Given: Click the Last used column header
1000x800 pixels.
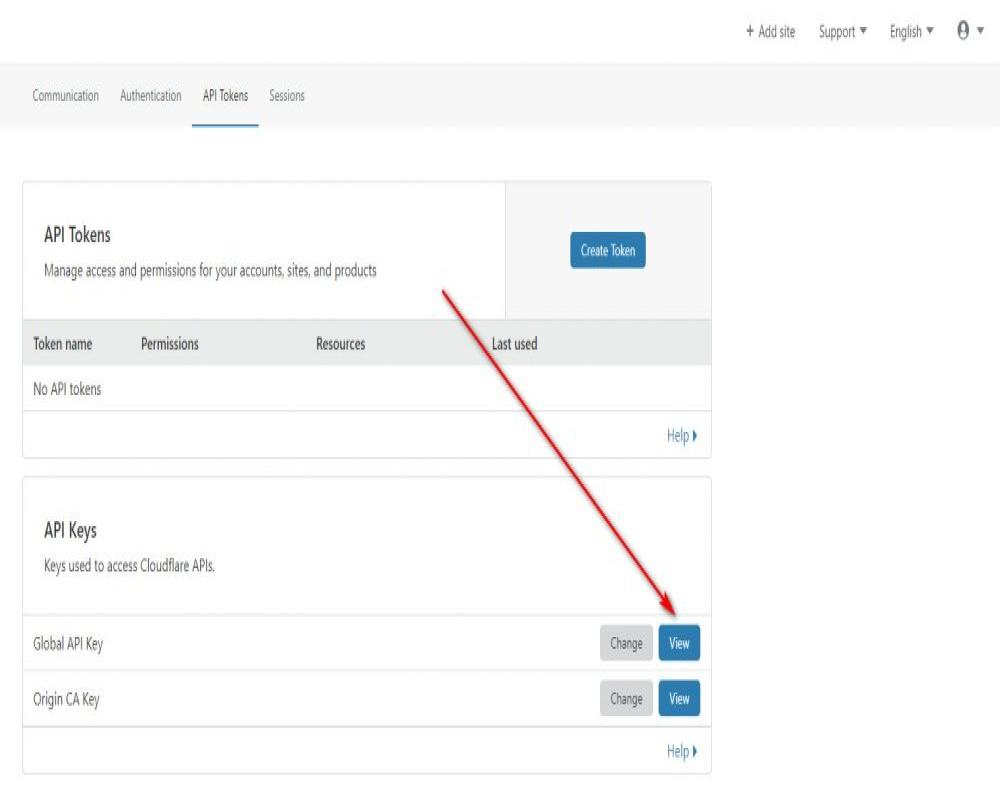Looking at the screenshot, I should coord(514,344).
